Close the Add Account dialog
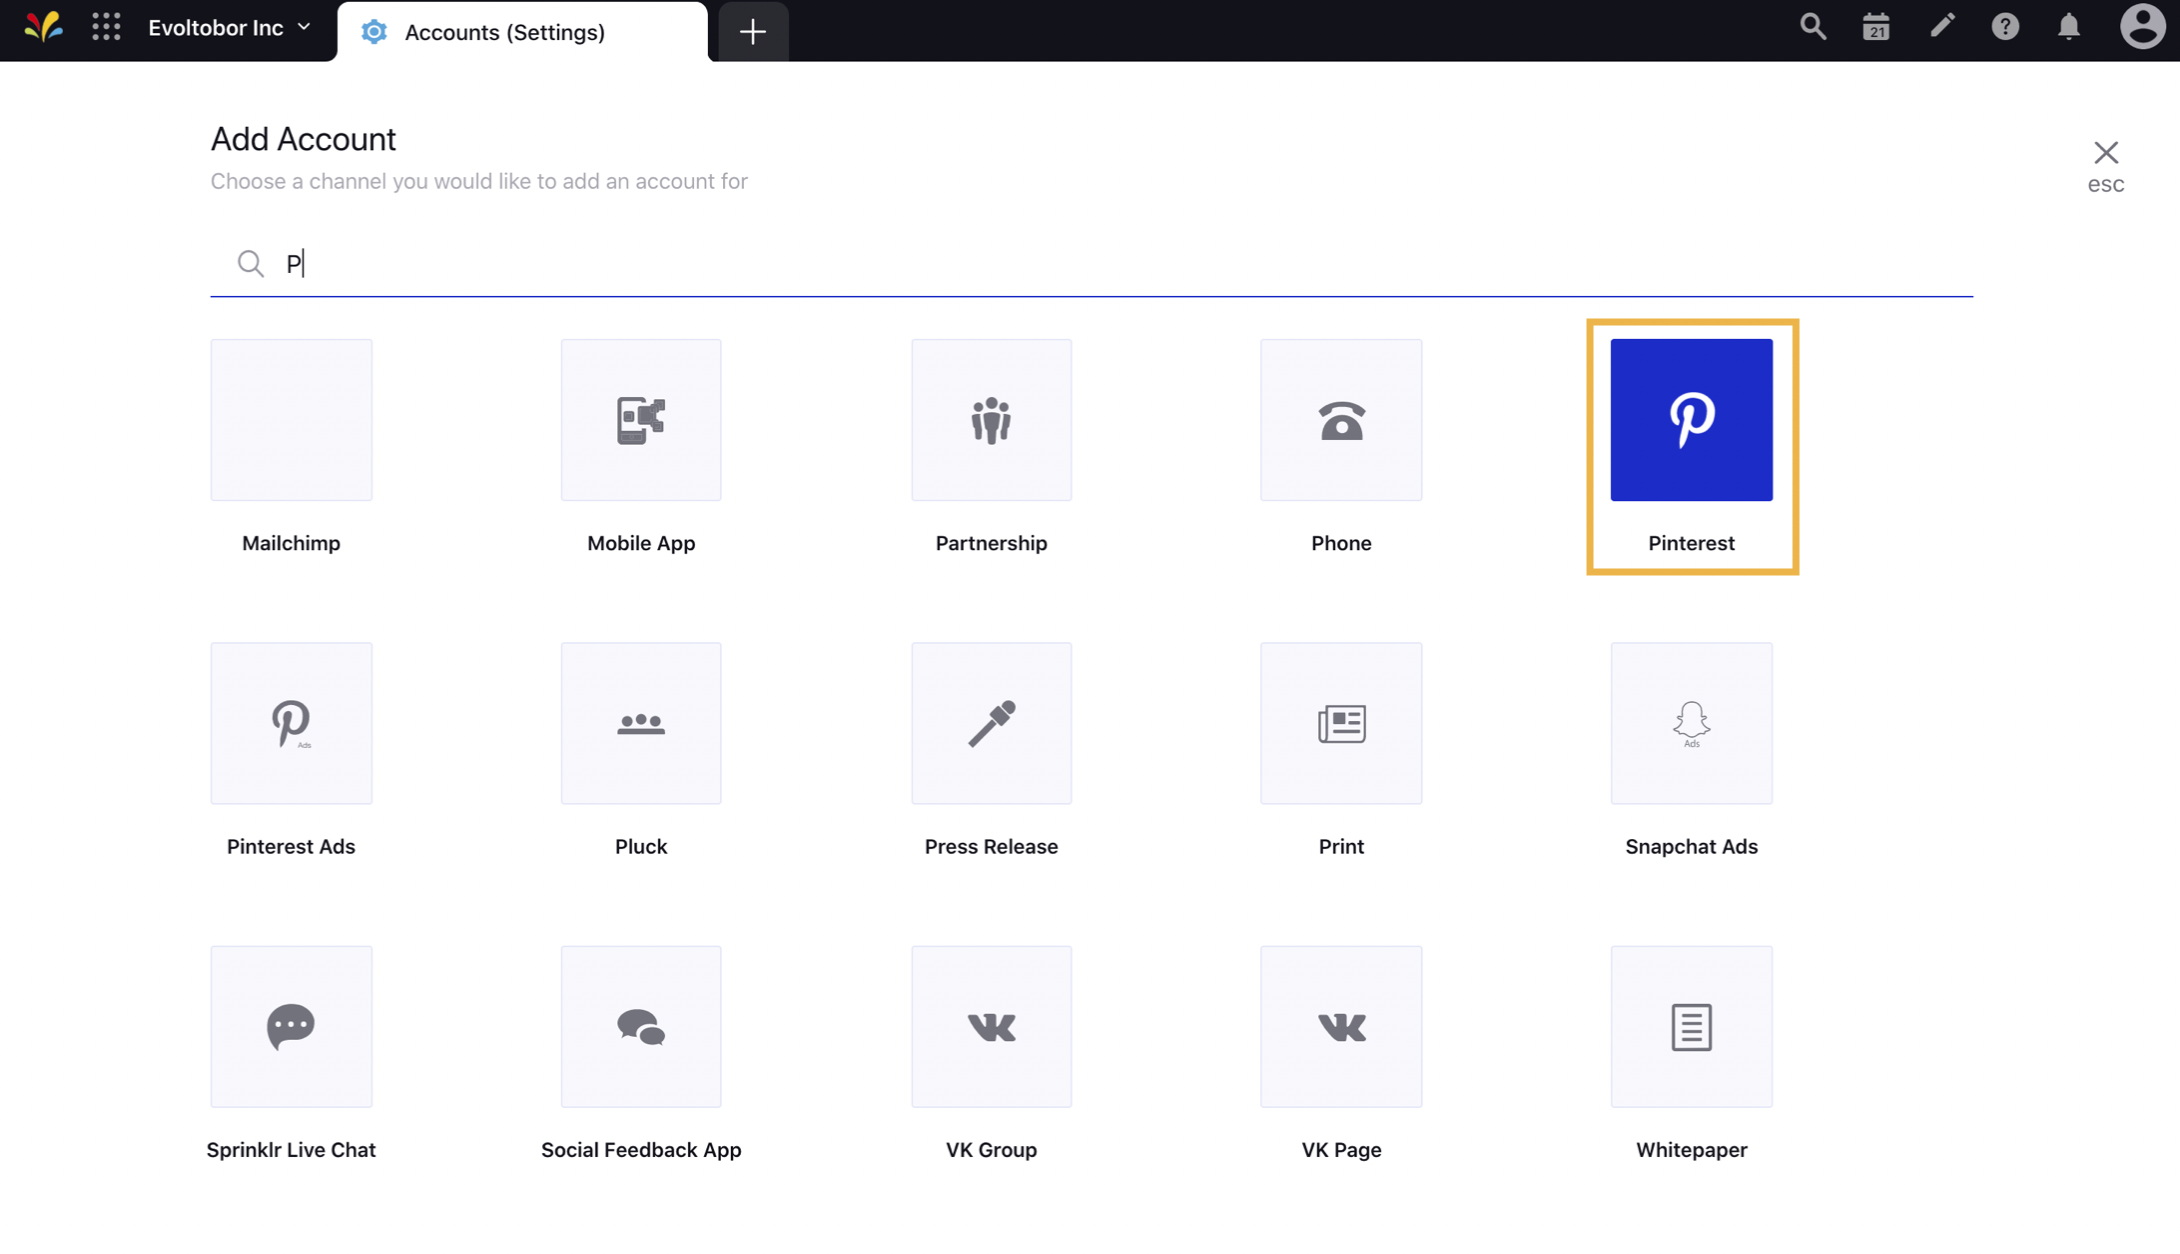The height and width of the screenshot is (1254, 2180). 2107,151
